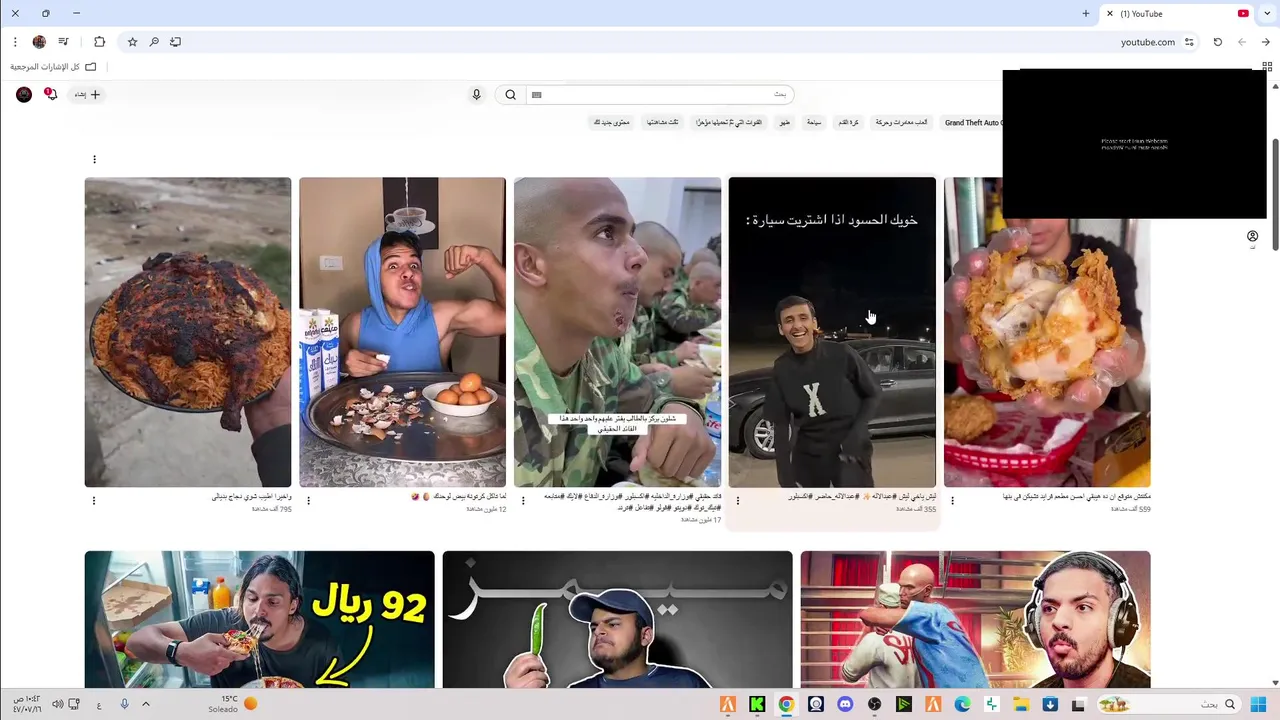Open the soldiers eating Short
This screenshot has height=720, width=1280.
(x=617, y=332)
